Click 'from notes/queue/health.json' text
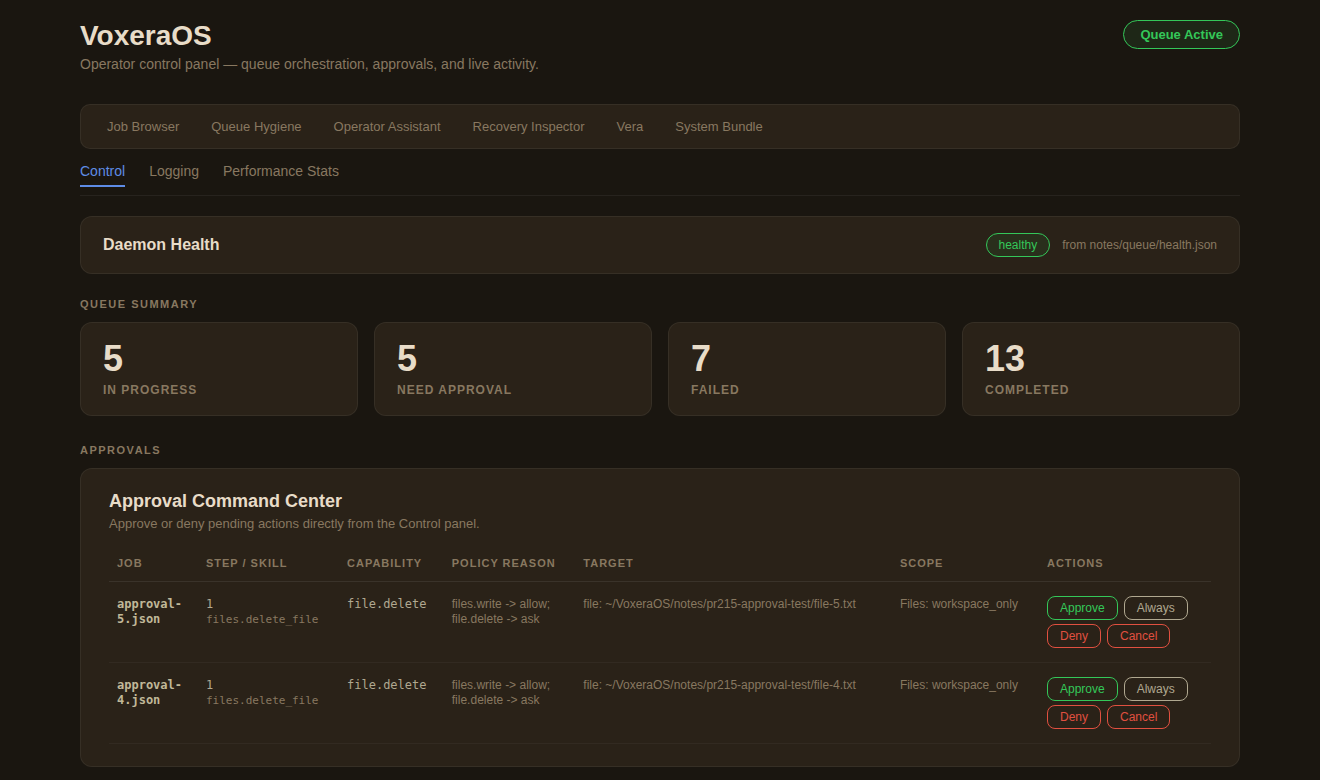The width and height of the screenshot is (1320, 780). 1139,245
